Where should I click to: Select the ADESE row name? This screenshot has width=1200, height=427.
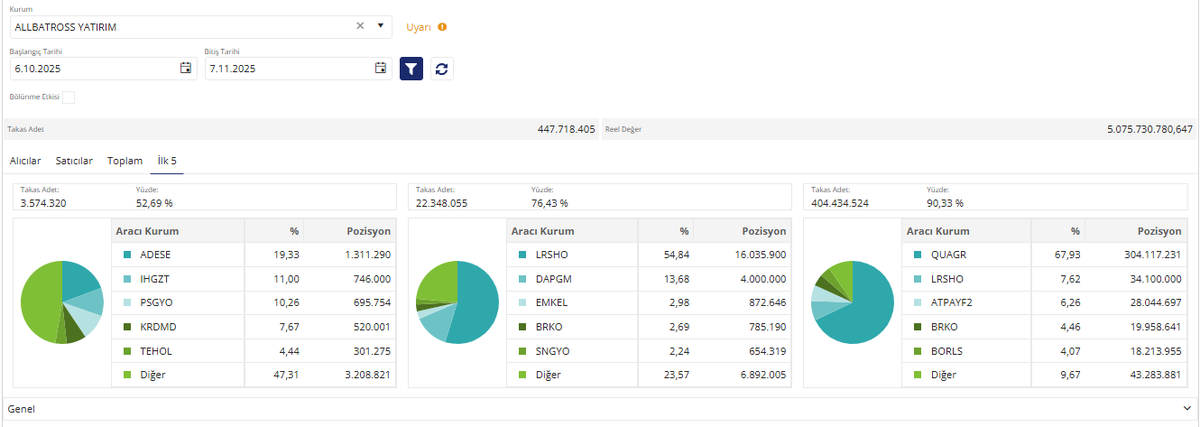156,255
